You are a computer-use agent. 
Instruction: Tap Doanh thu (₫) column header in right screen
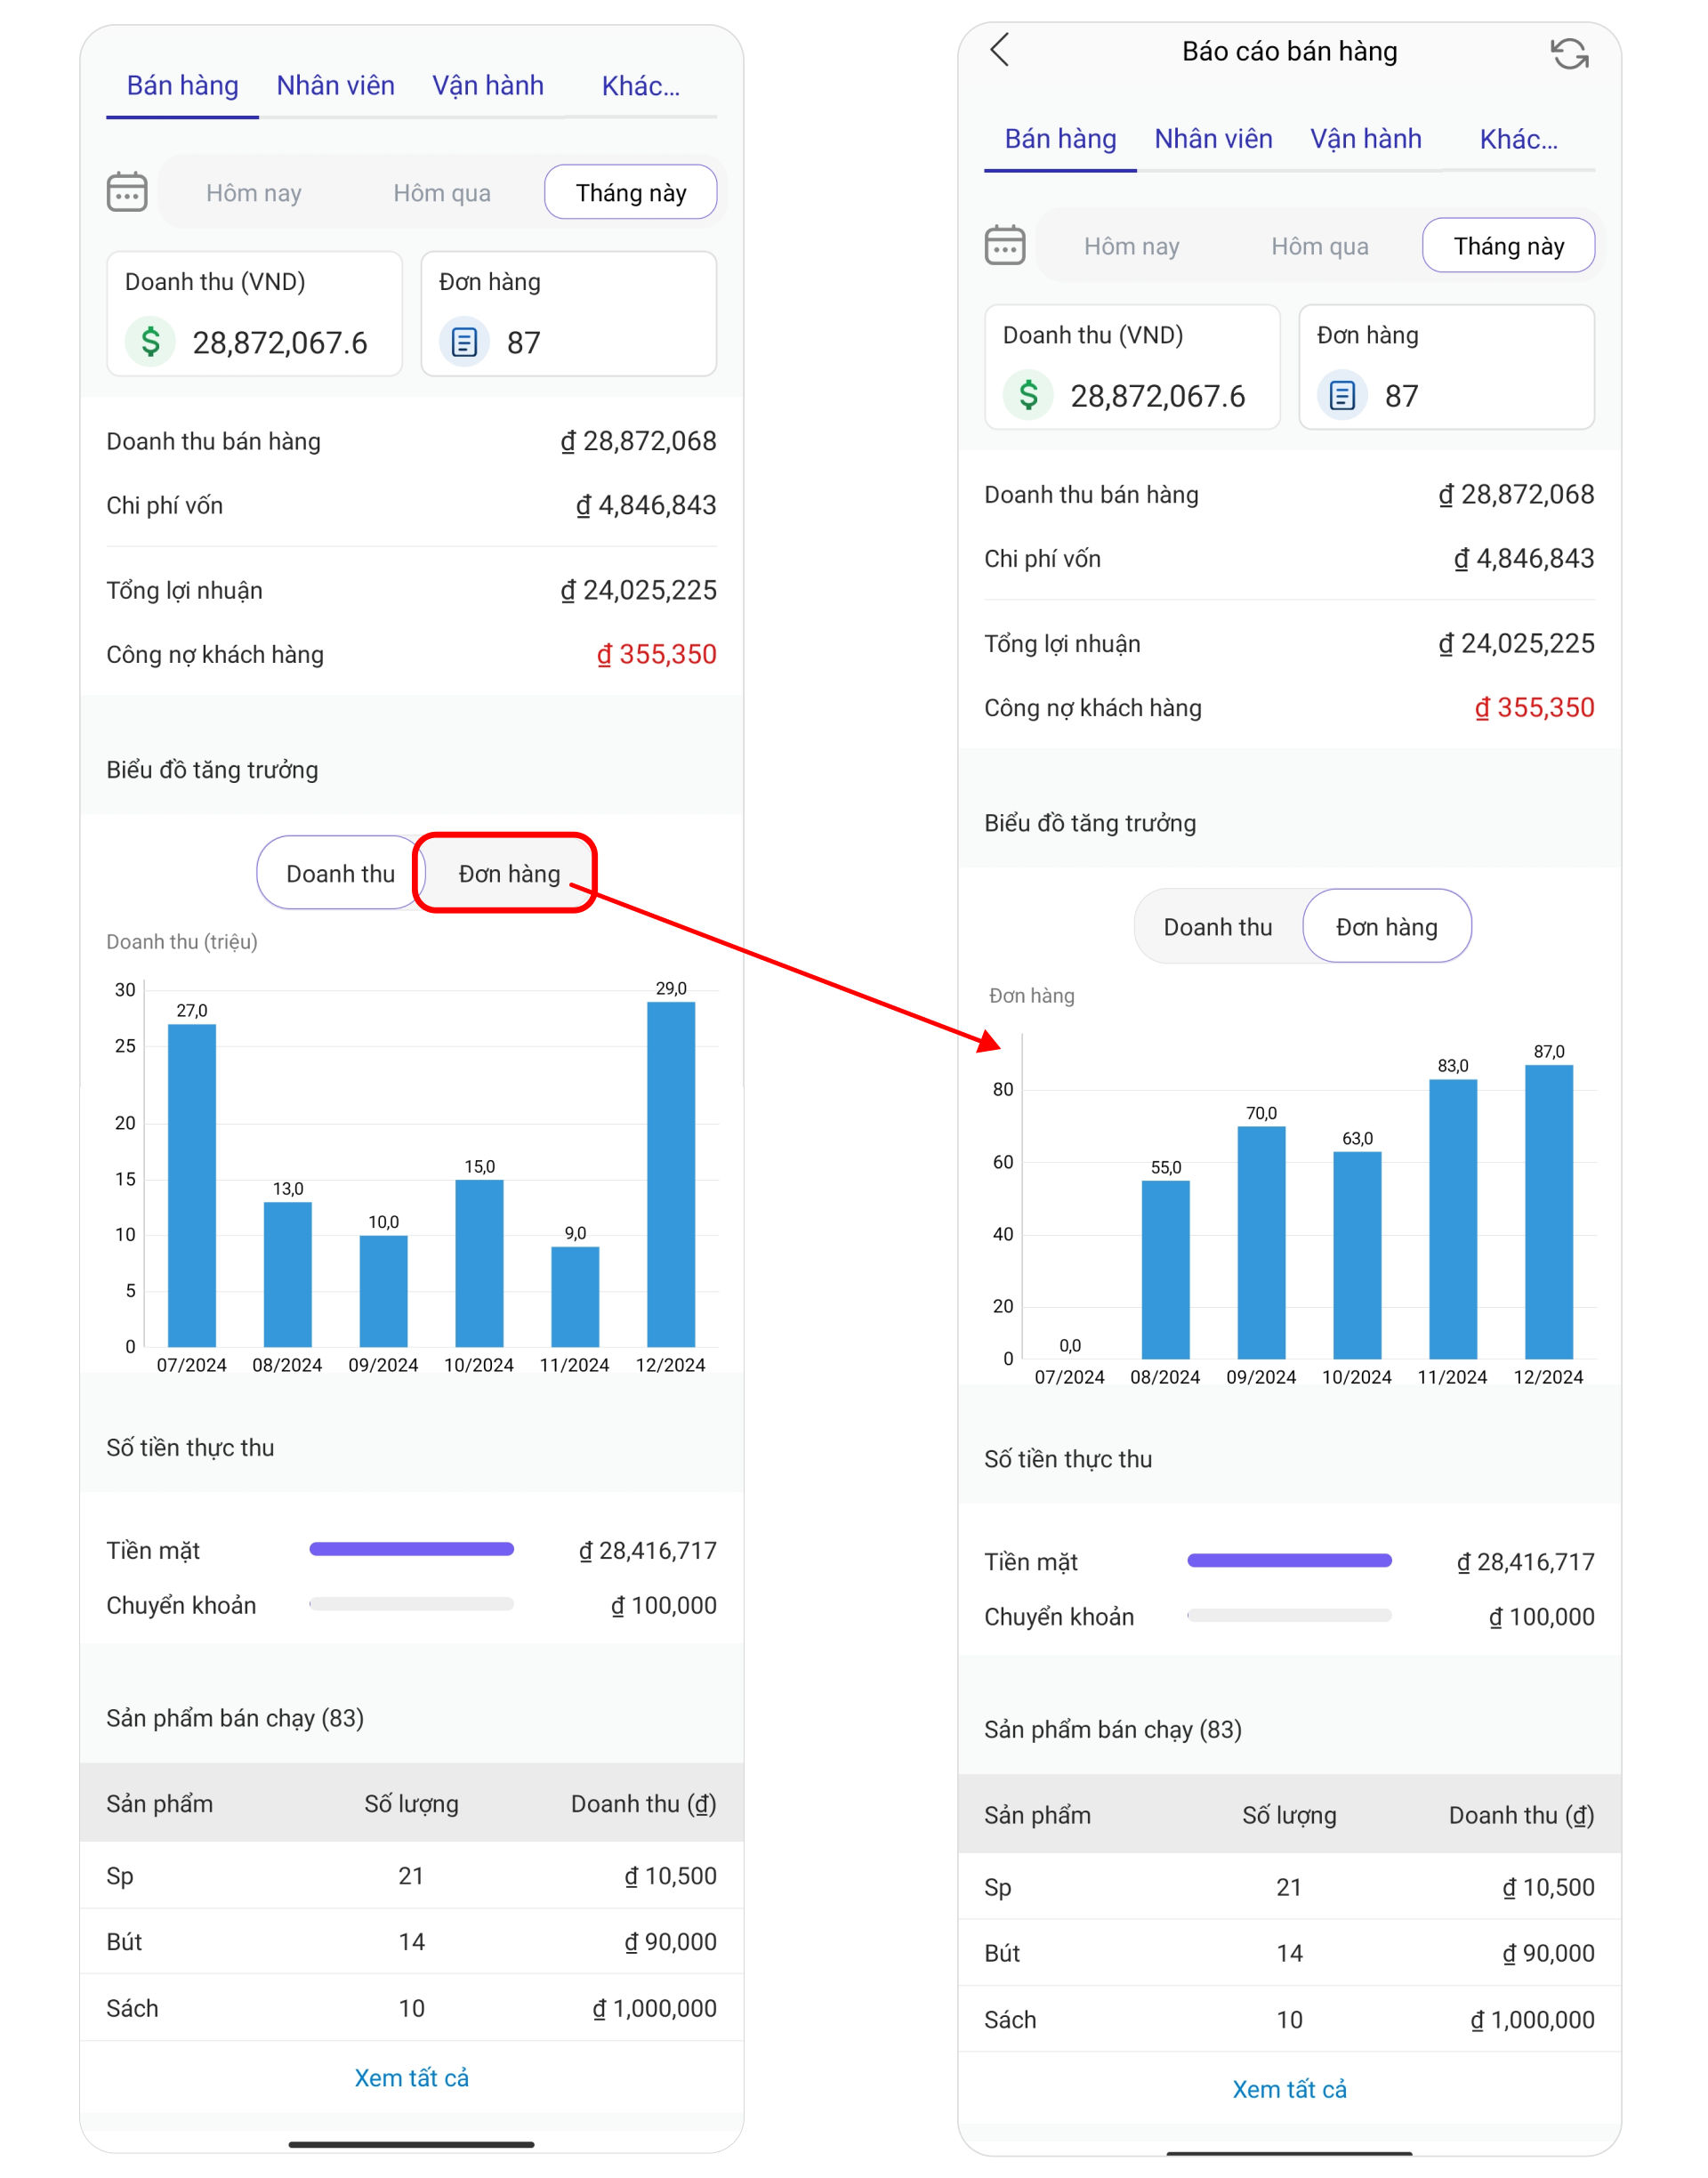tap(1522, 1815)
